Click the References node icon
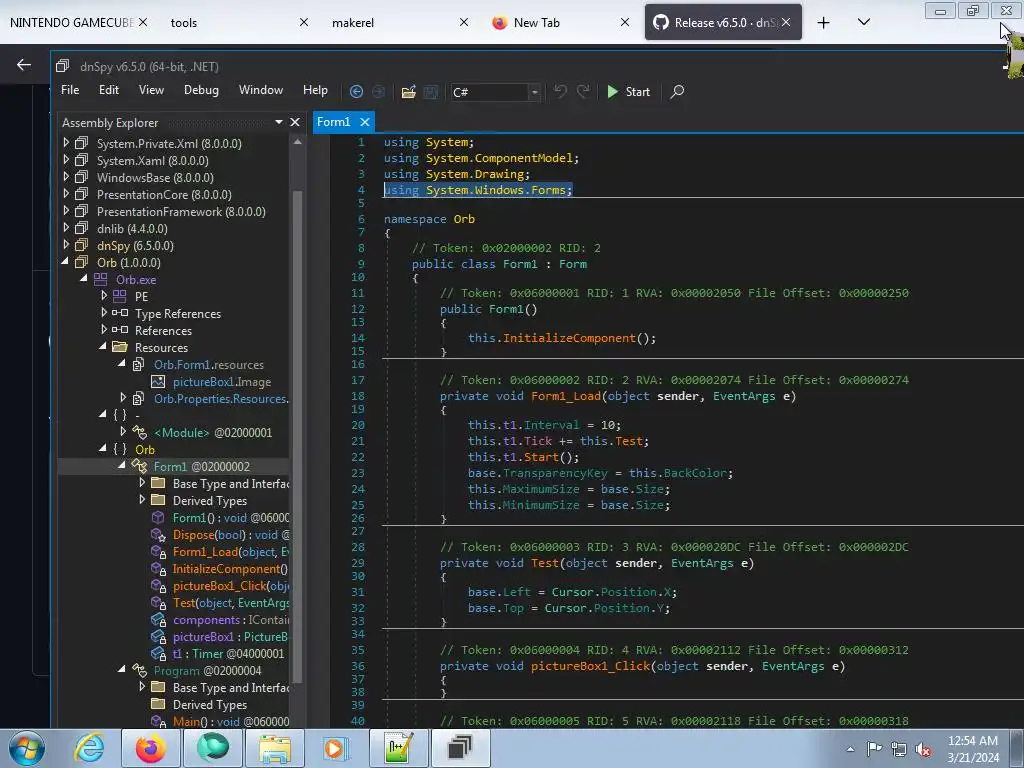 pos(120,330)
